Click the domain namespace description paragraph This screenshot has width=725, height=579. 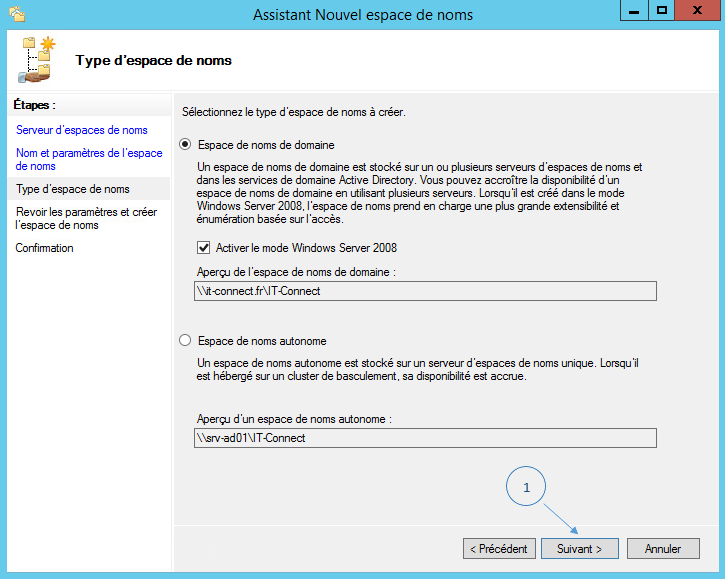pos(419,193)
